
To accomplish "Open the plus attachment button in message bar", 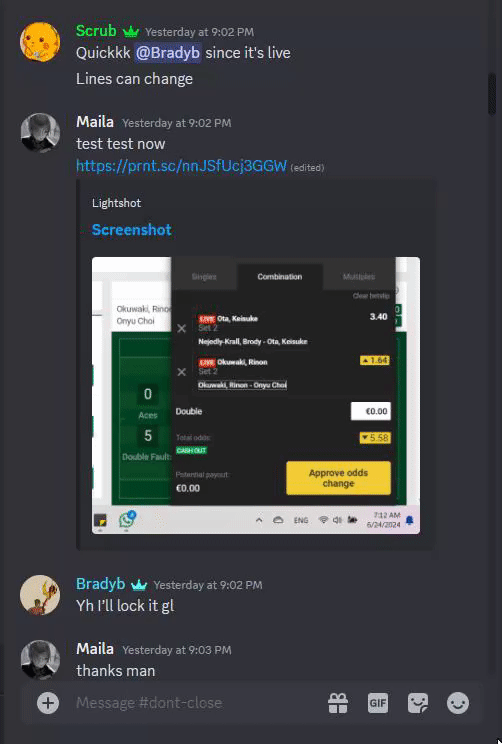I will point(48,703).
